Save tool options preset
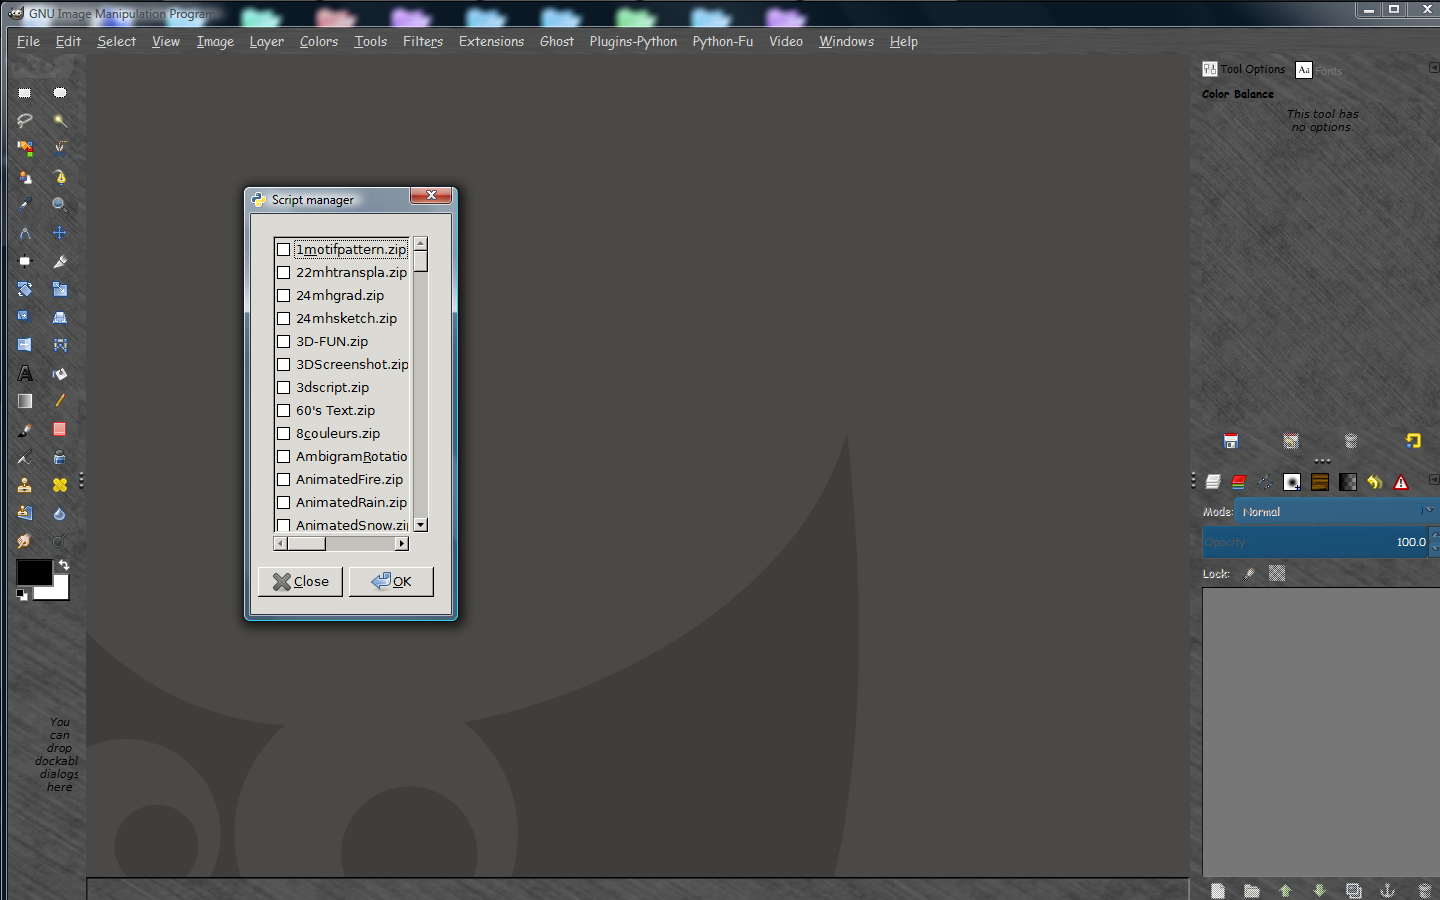 click(1231, 441)
